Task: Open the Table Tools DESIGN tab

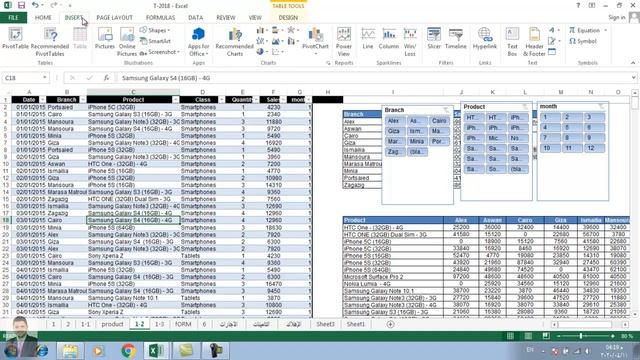Action: [x=288, y=18]
